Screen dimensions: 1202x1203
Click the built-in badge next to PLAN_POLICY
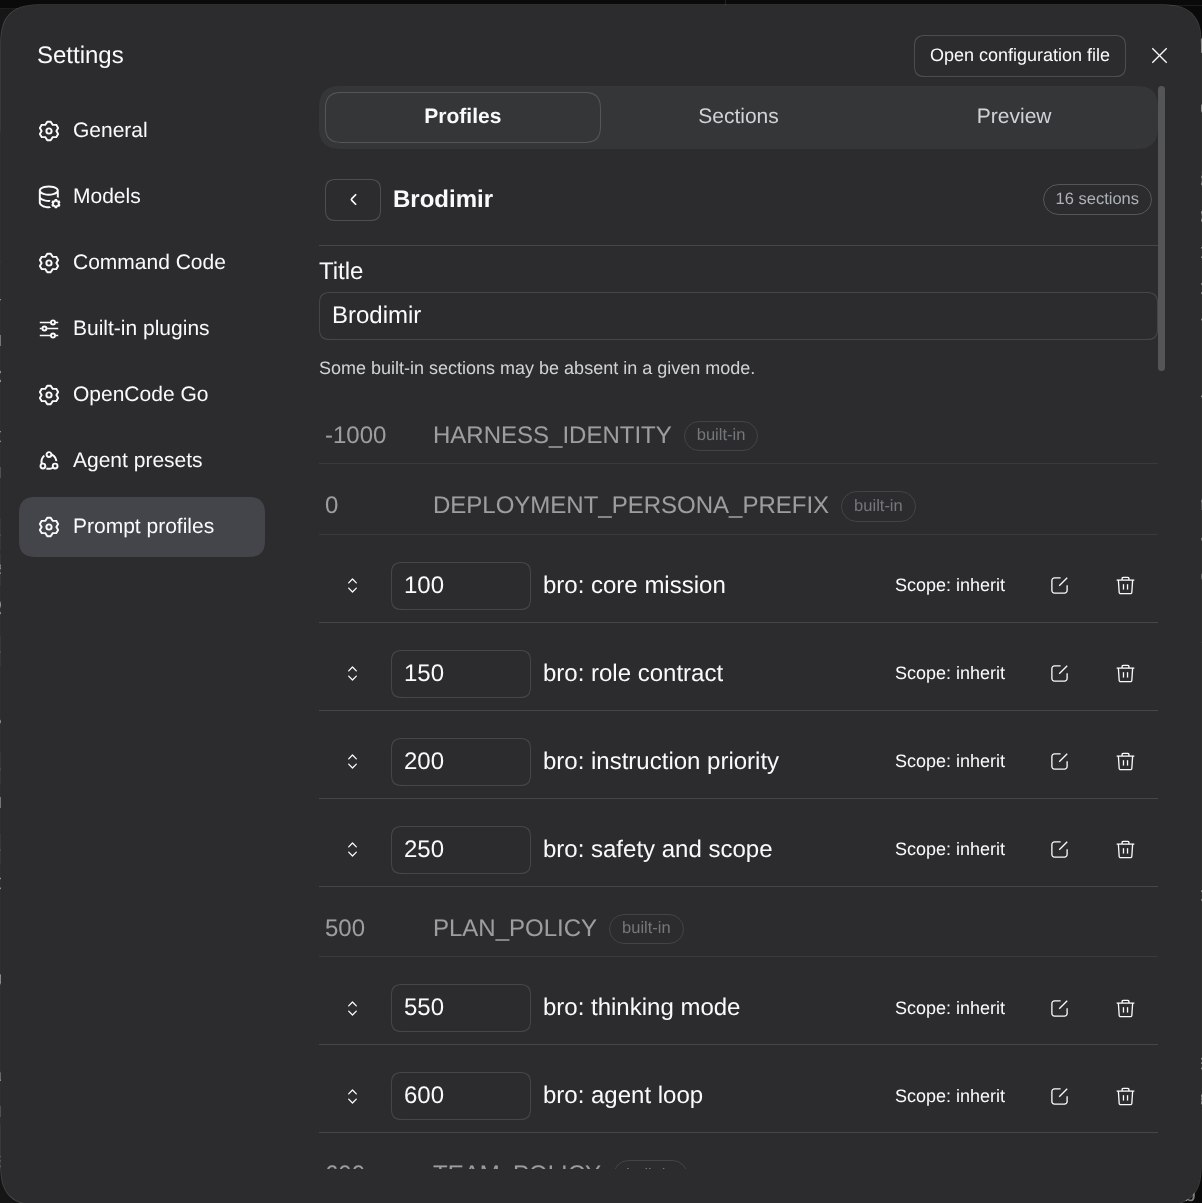646,929
